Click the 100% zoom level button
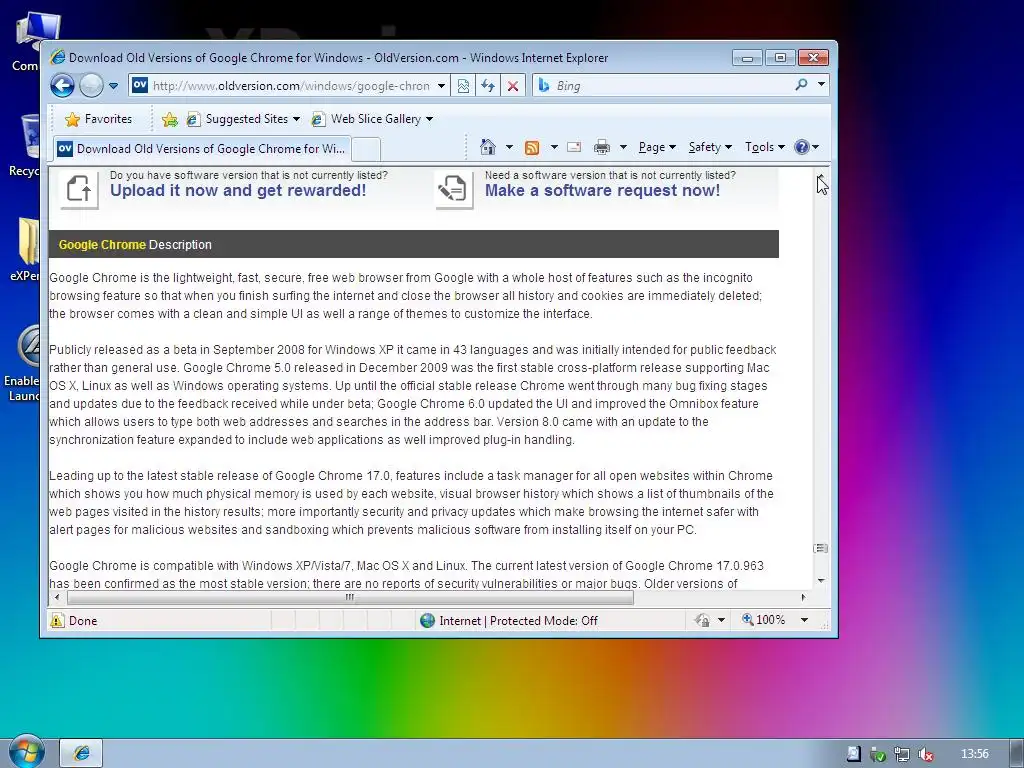This screenshot has width=1024, height=768. click(763, 620)
